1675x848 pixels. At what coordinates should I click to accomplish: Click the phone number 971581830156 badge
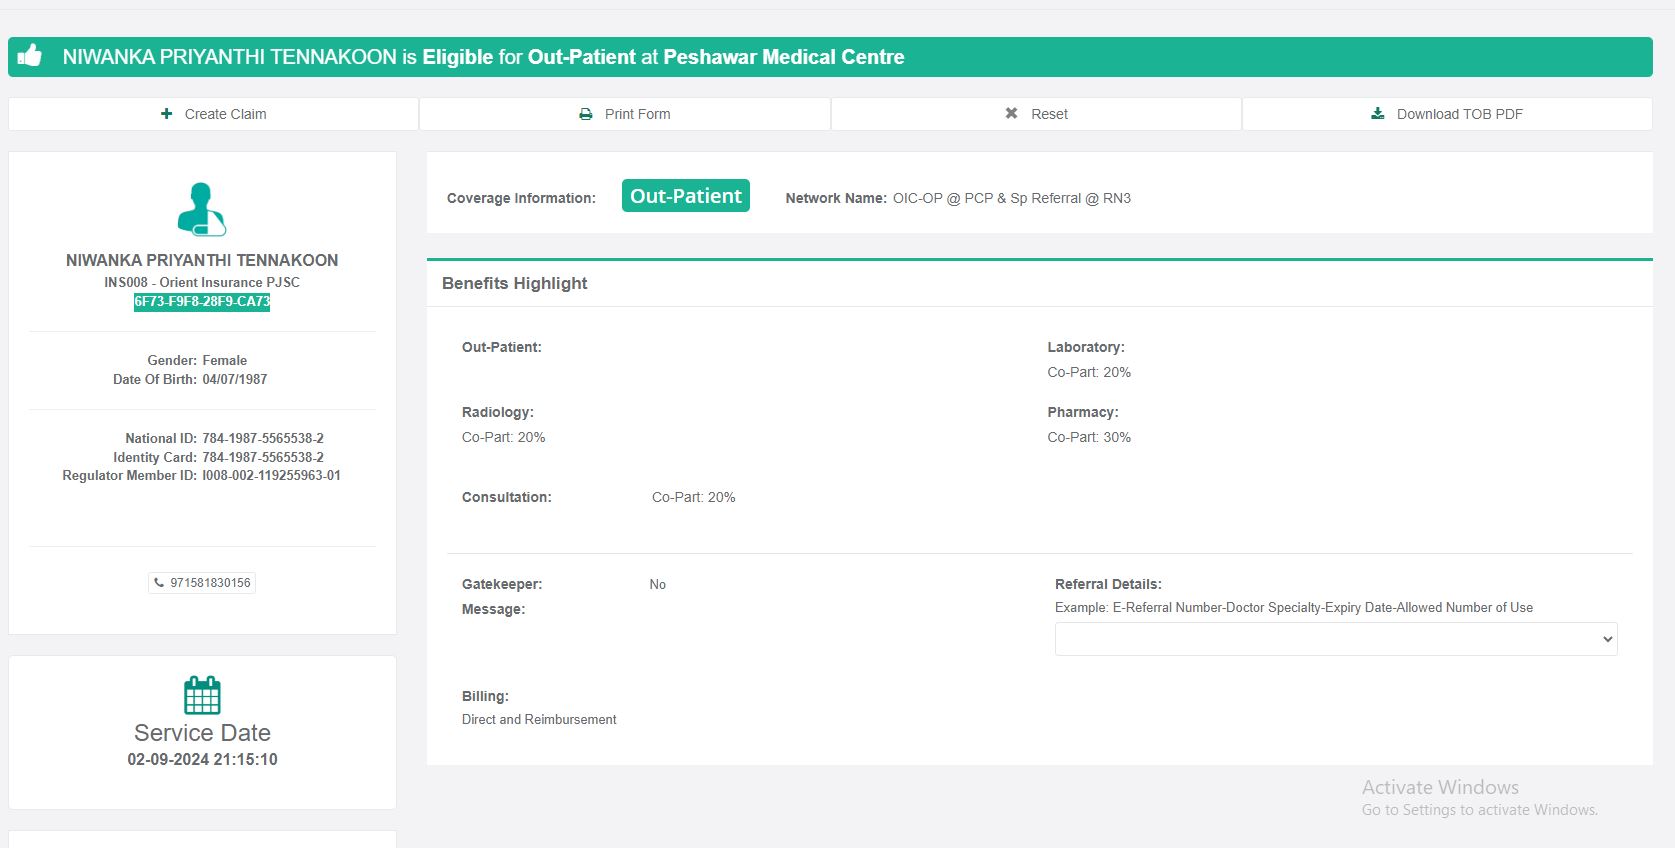210,583
